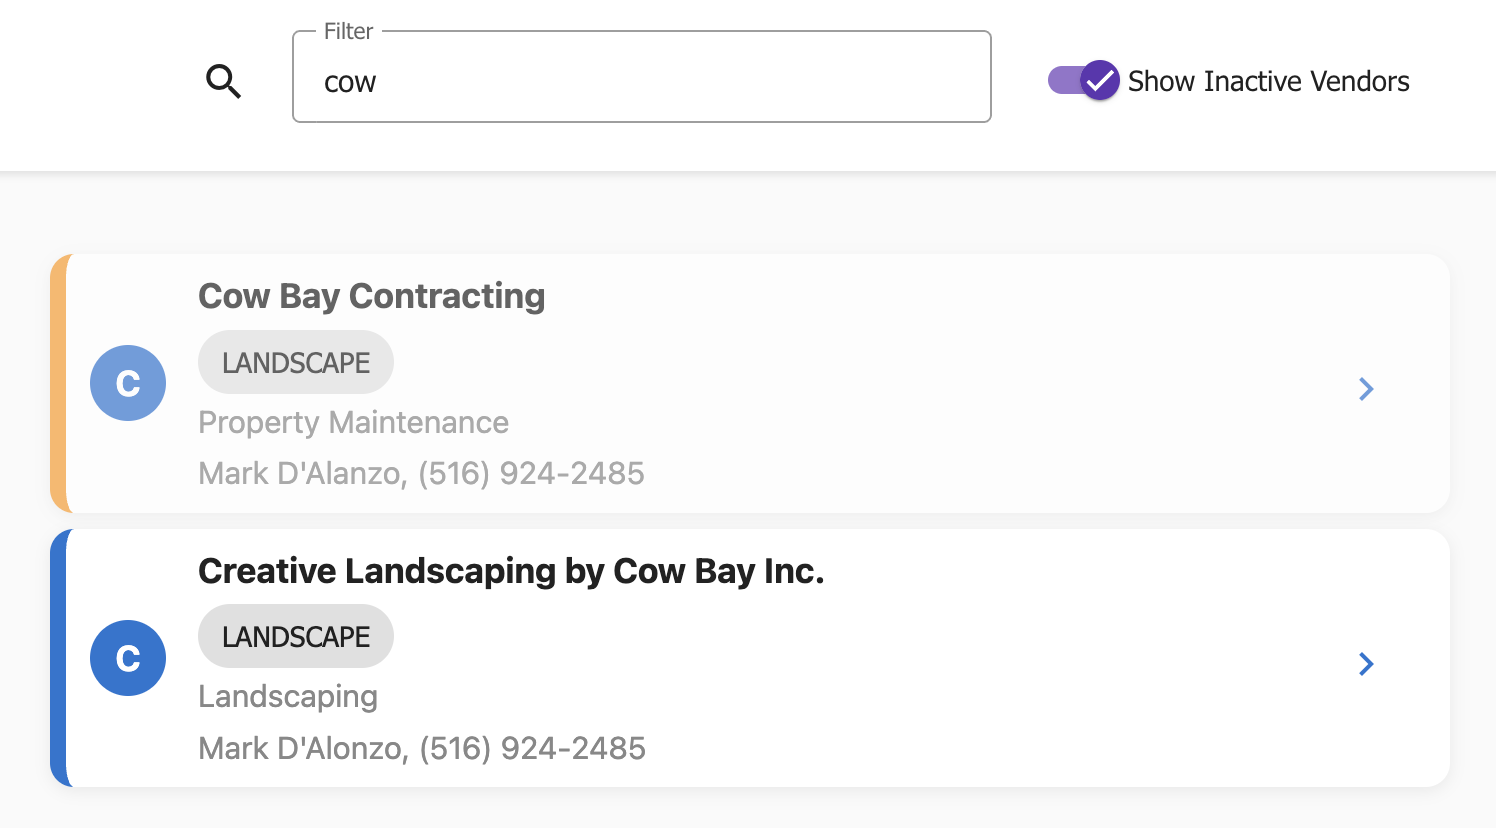Open the Cow Bay Contracting vendor name
The height and width of the screenshot is (828, 1496).
[x=371, y=296]
